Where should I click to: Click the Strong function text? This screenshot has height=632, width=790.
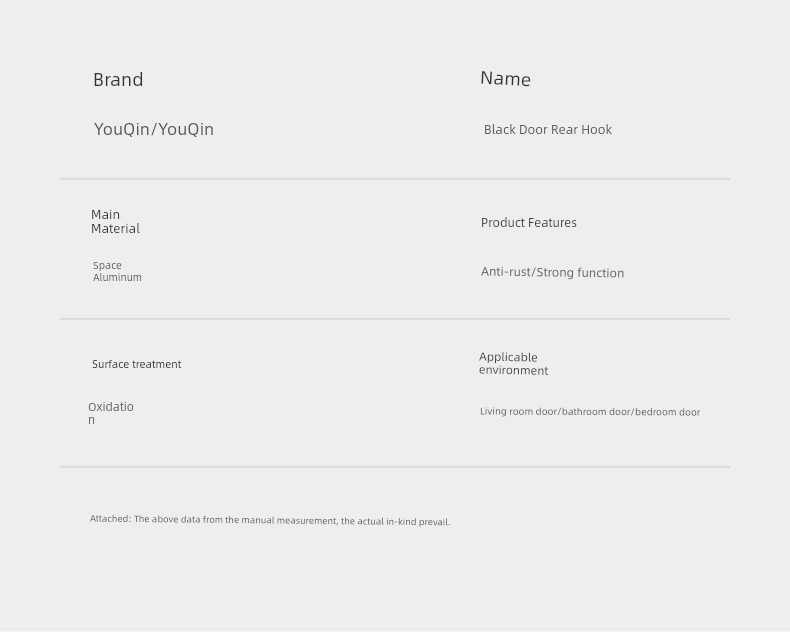[581, 273]
